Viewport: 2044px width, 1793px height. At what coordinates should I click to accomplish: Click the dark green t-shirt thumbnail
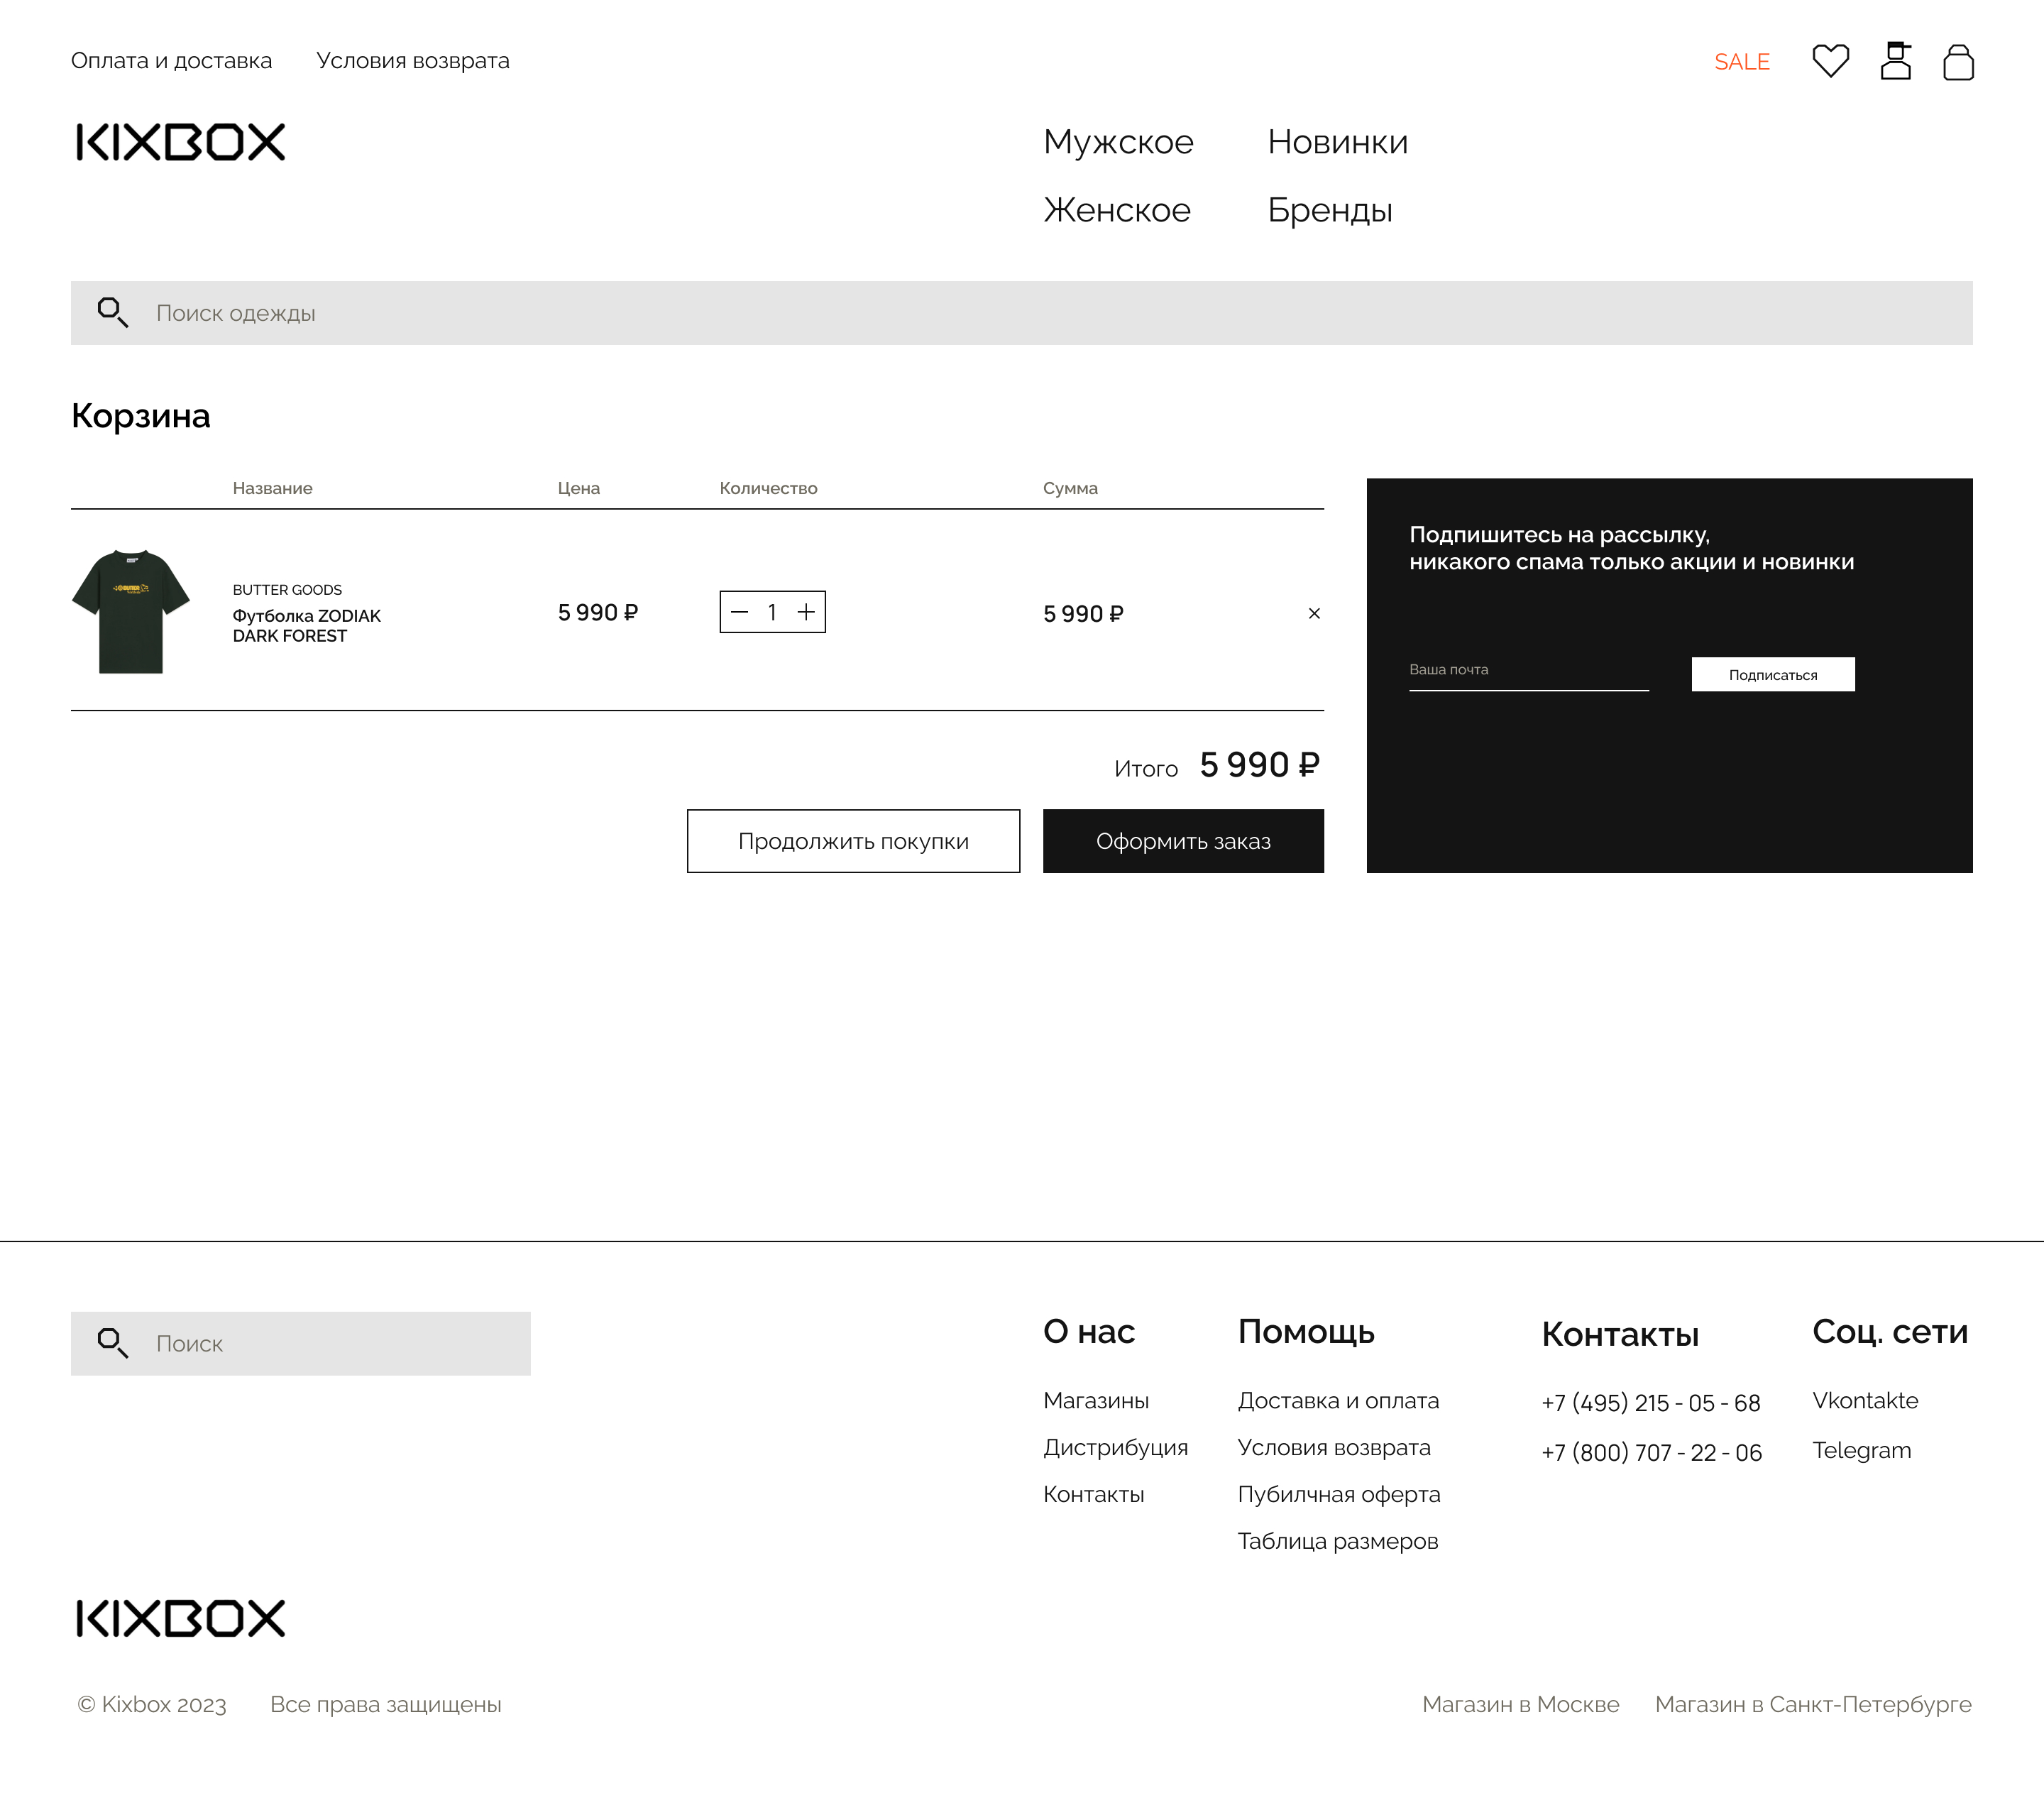tap(131, 611)
